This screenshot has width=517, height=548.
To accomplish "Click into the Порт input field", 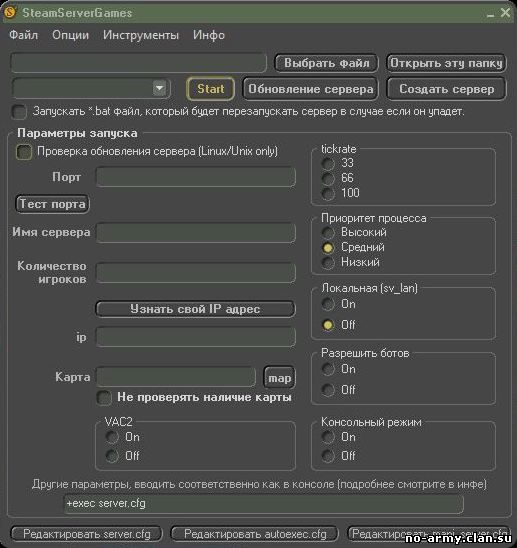I will pyautogui.click(x=196, y=177).
